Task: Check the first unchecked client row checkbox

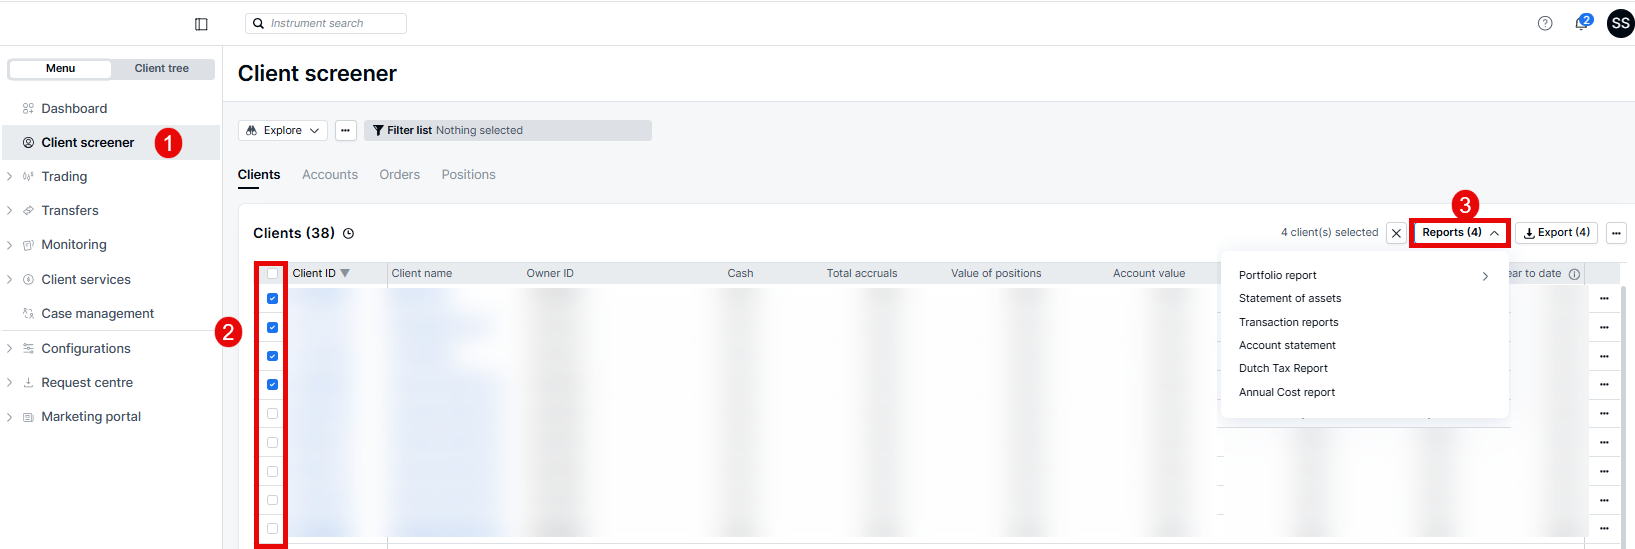Action: tap(272, 414)
